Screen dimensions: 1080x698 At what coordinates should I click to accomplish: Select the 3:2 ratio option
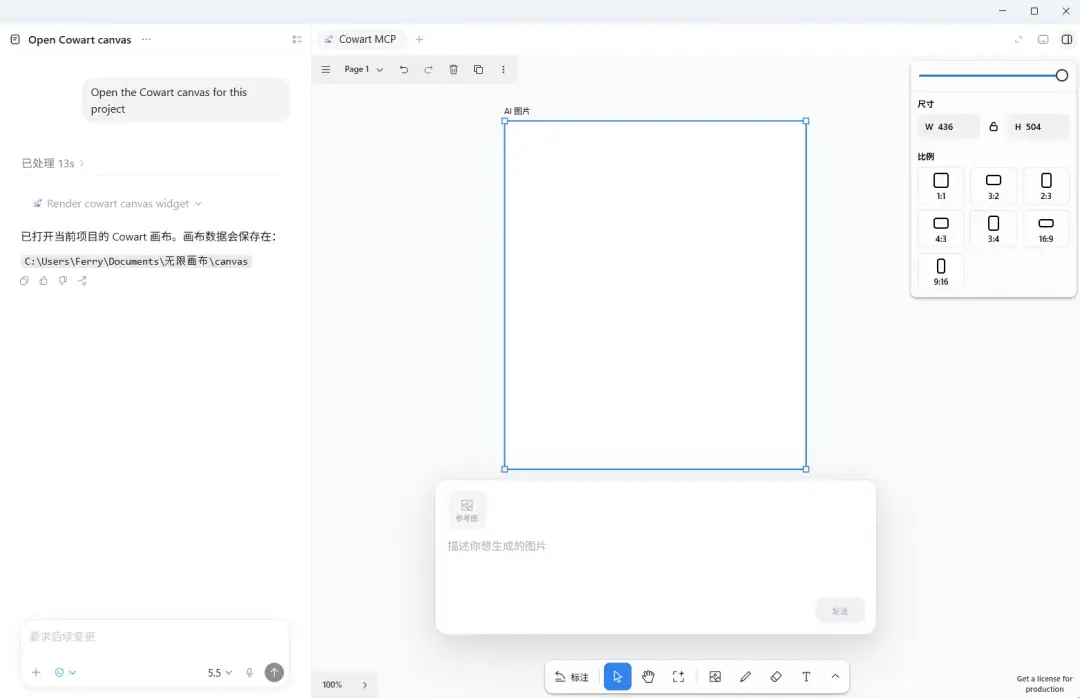click(x=993, y=185)
